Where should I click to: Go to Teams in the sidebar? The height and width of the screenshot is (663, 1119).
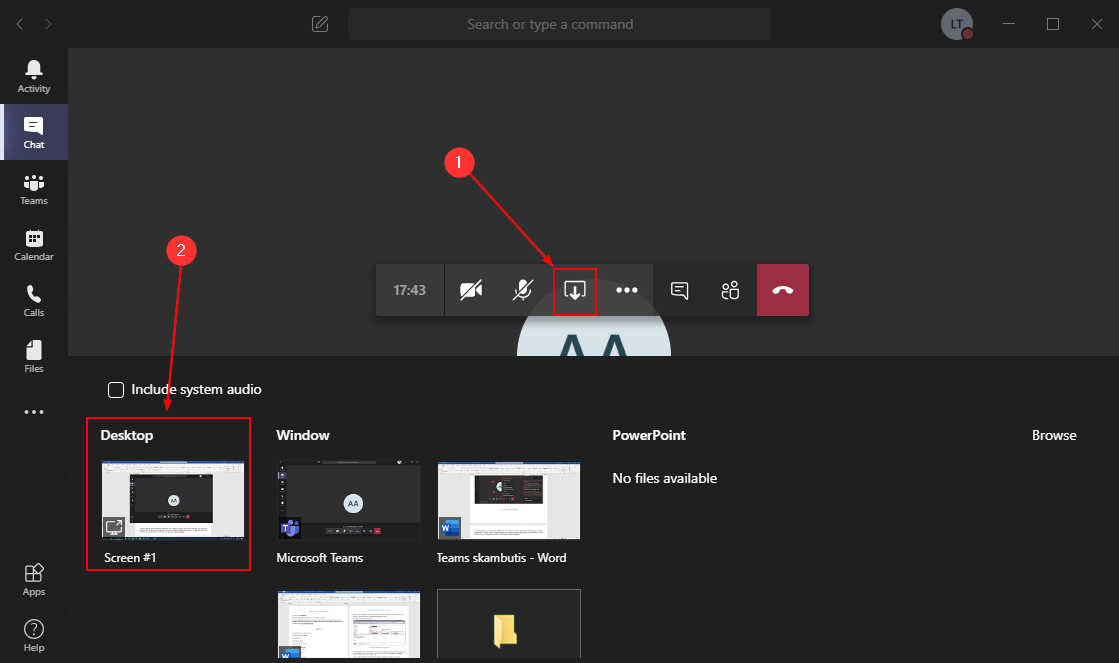click(x=34, y=188)
